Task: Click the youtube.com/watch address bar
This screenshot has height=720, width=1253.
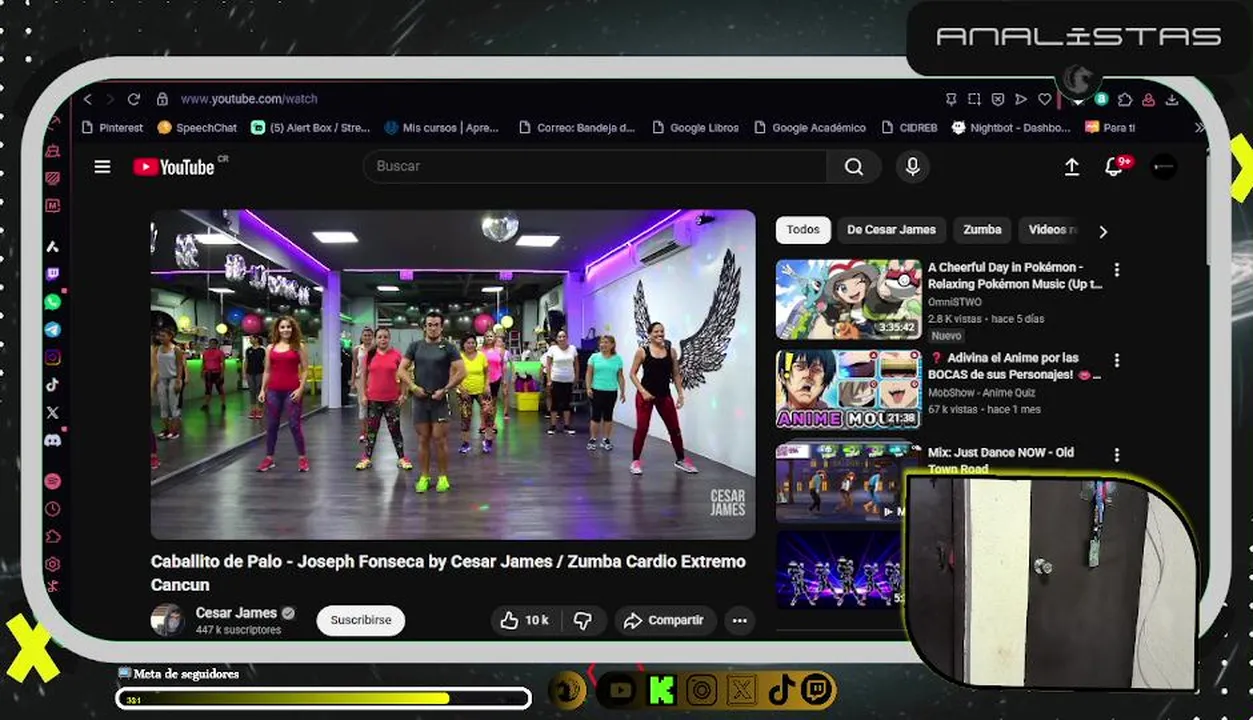Action: pyautogui.click(x=249, y=99)
